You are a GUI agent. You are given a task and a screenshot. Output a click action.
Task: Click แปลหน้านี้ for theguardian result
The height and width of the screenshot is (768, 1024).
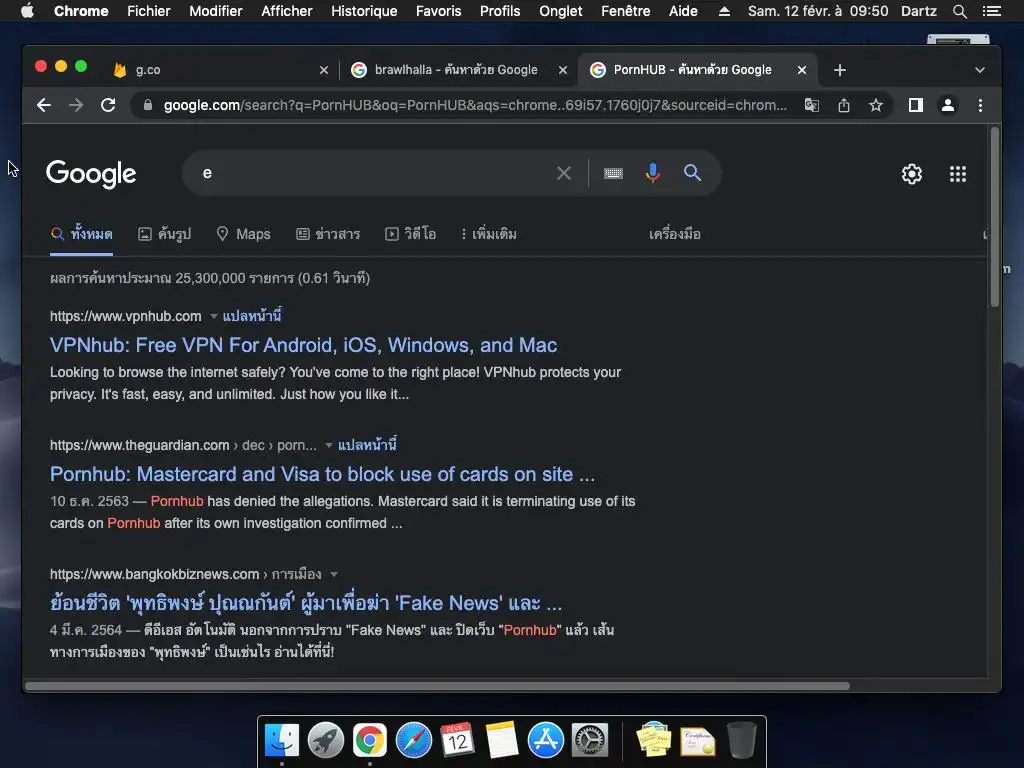click(x=367, y=445)
